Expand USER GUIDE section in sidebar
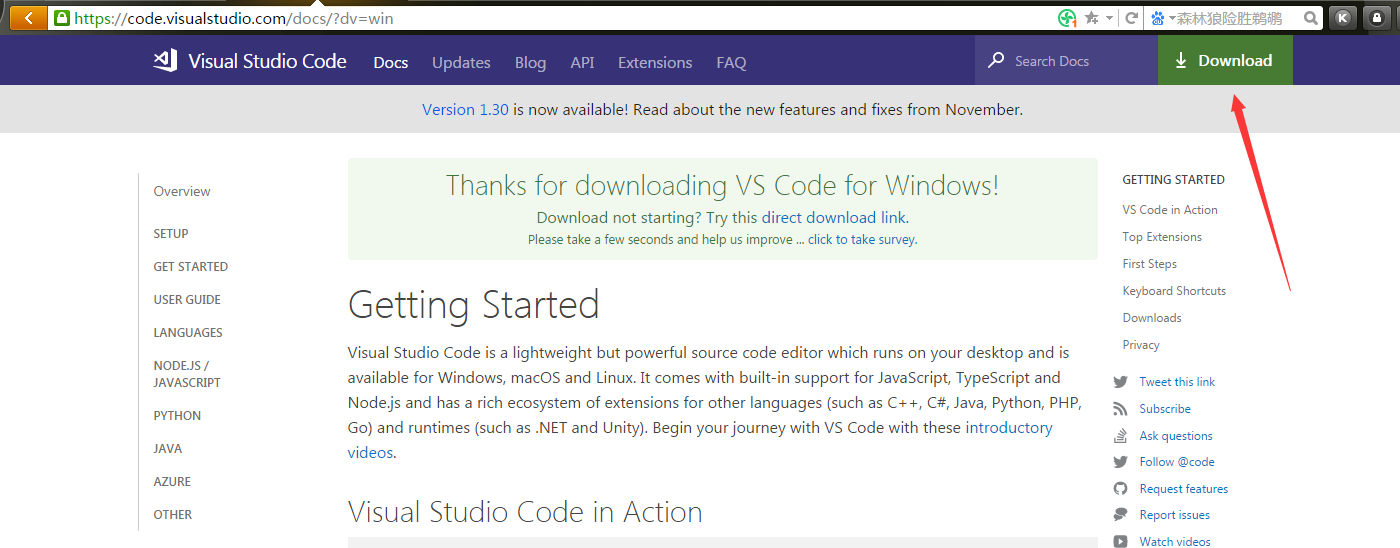The width and height of the screenshot is (1400, 548). (187, 300)
